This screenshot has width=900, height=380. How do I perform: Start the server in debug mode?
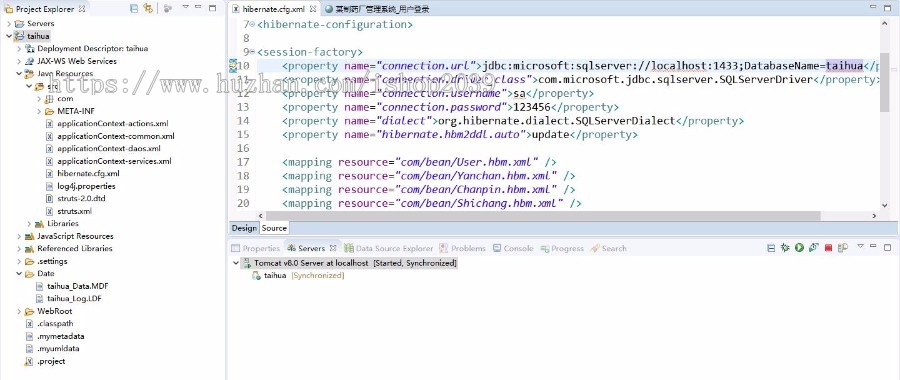tap(785, 248)
